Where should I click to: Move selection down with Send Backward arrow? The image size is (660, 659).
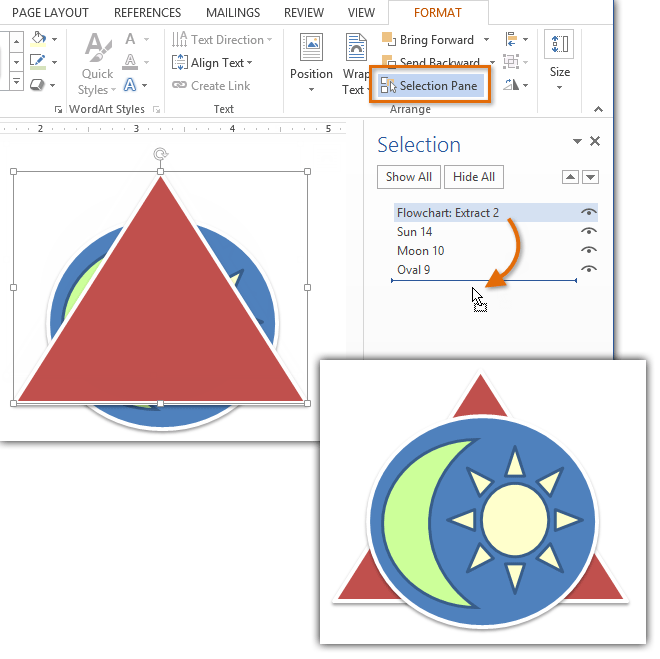[x=591, y=177]
